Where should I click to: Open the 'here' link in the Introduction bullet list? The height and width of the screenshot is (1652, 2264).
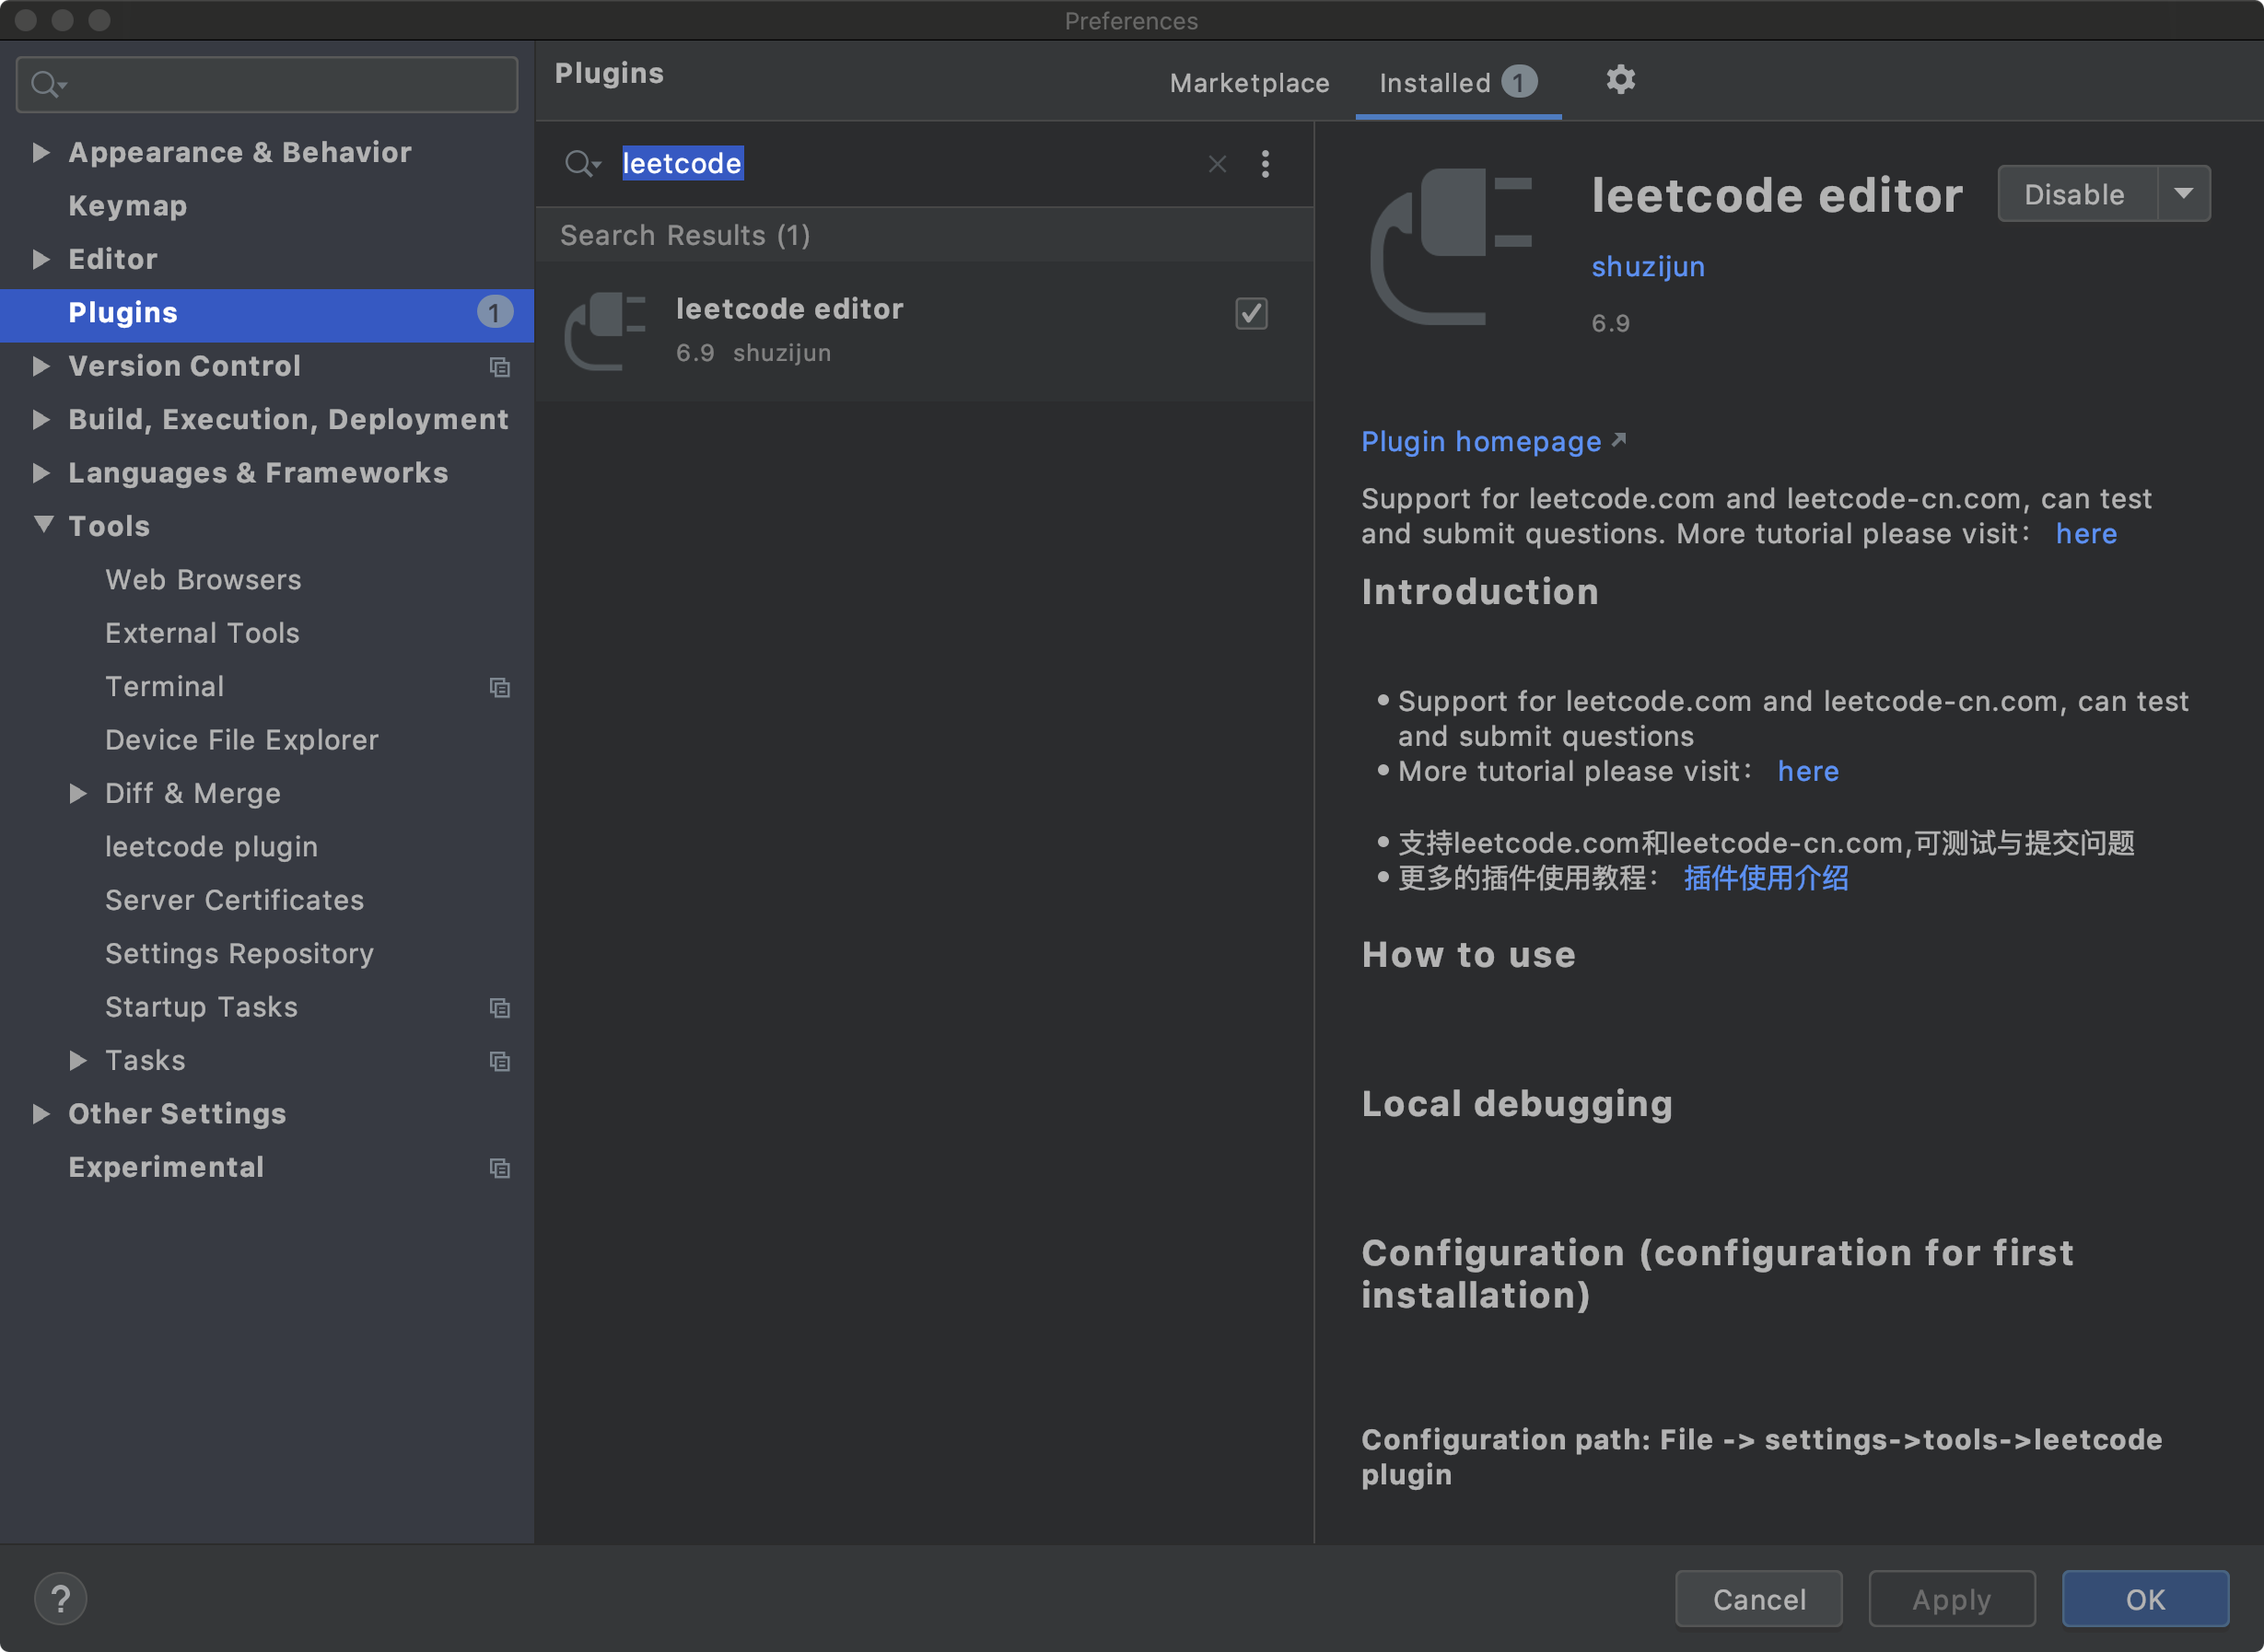point(1808,771)
